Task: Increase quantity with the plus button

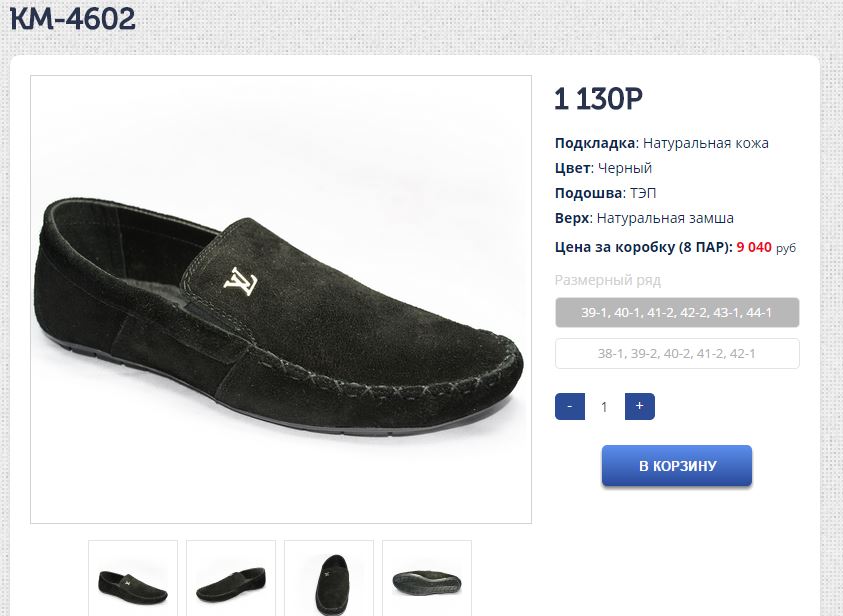Action: click(x=640, y=407)
